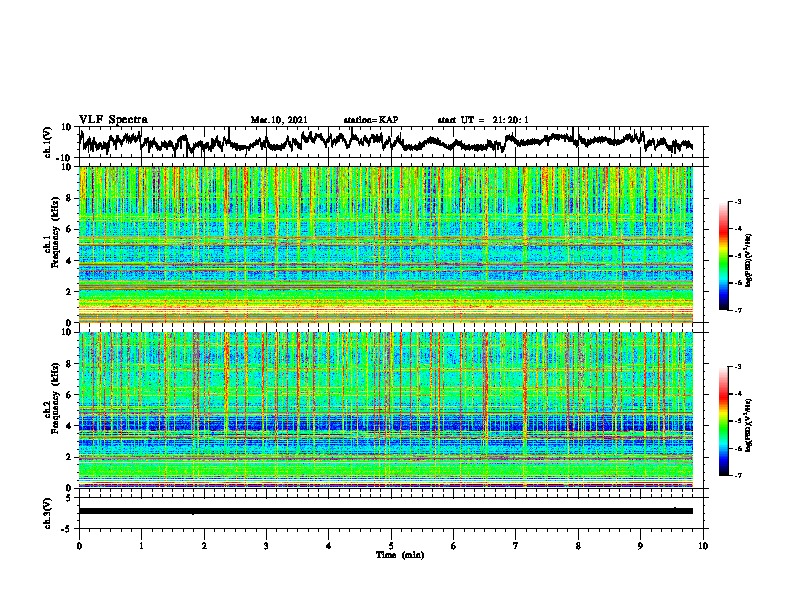792x612 pixels.
Task: Click the "9" minute tick on time axis
Action: pyautogui.click(x=640, y=546)
